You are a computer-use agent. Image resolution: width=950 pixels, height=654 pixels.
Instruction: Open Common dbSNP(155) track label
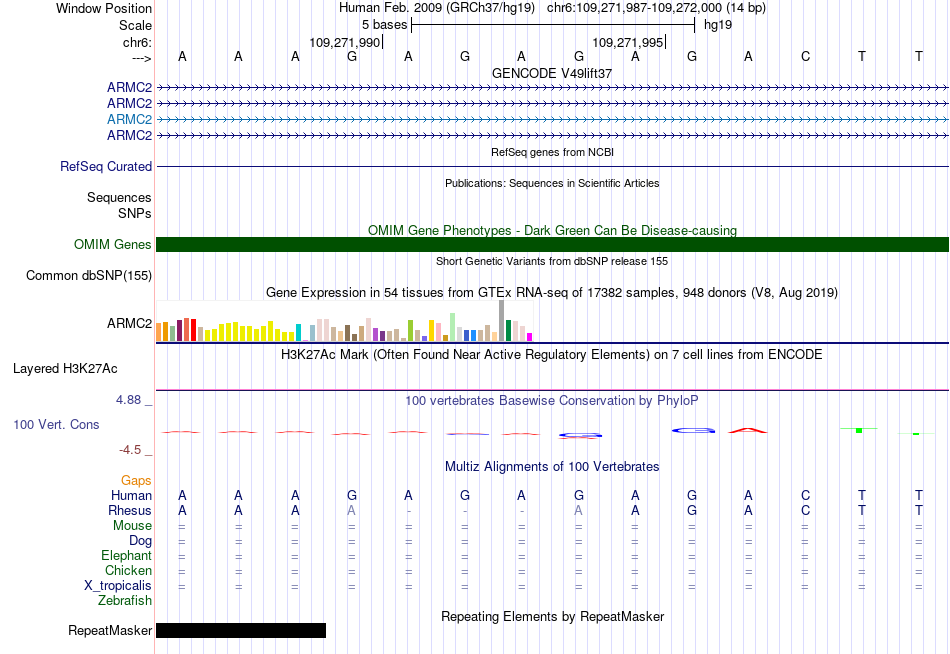(89, 276)
